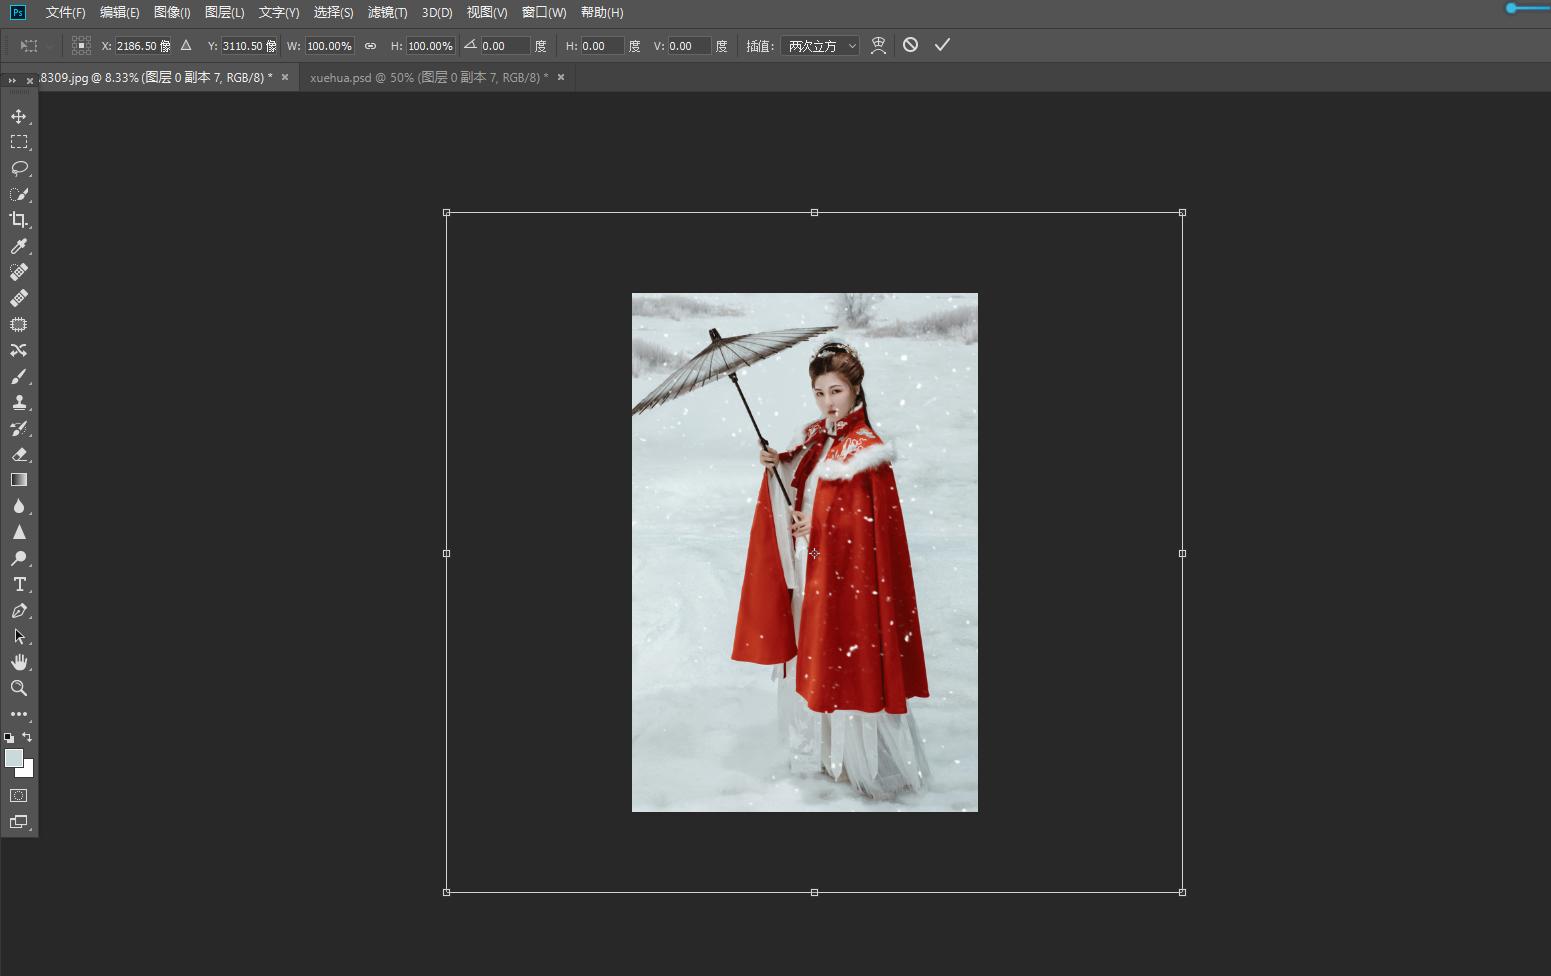
Task: Select the Hand tool
Action: click(x=18, y=662)
